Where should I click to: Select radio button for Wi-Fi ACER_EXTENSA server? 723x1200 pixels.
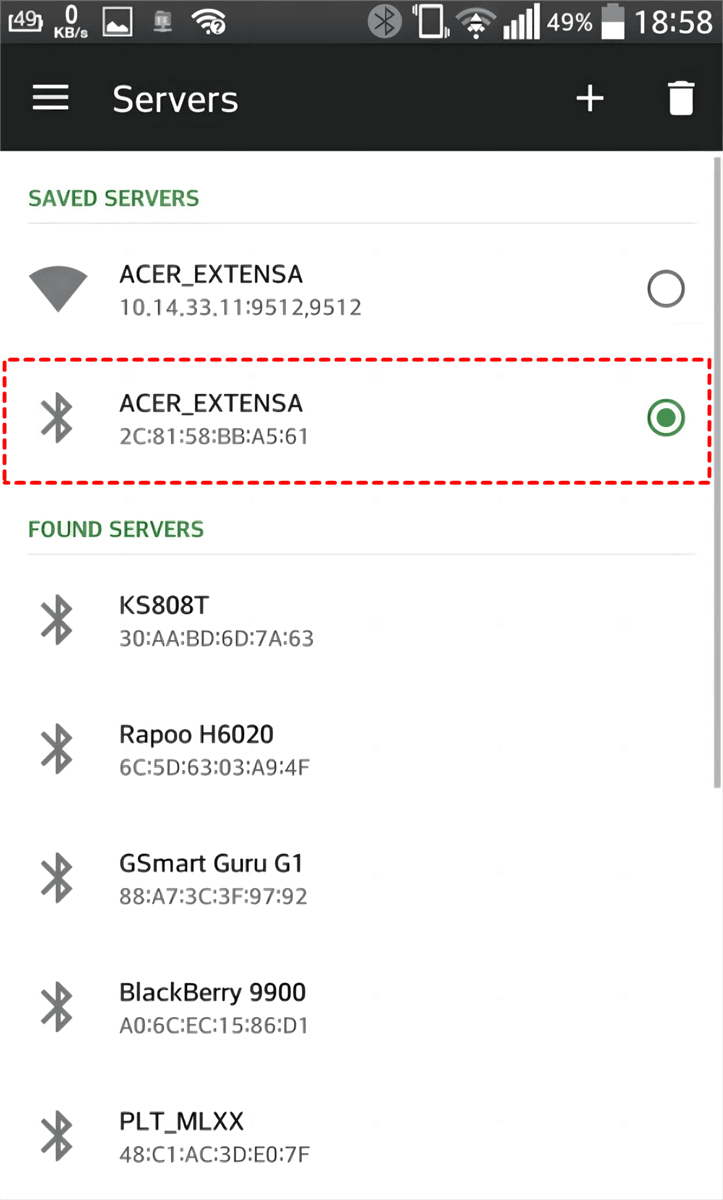click(x=666, y=290)
